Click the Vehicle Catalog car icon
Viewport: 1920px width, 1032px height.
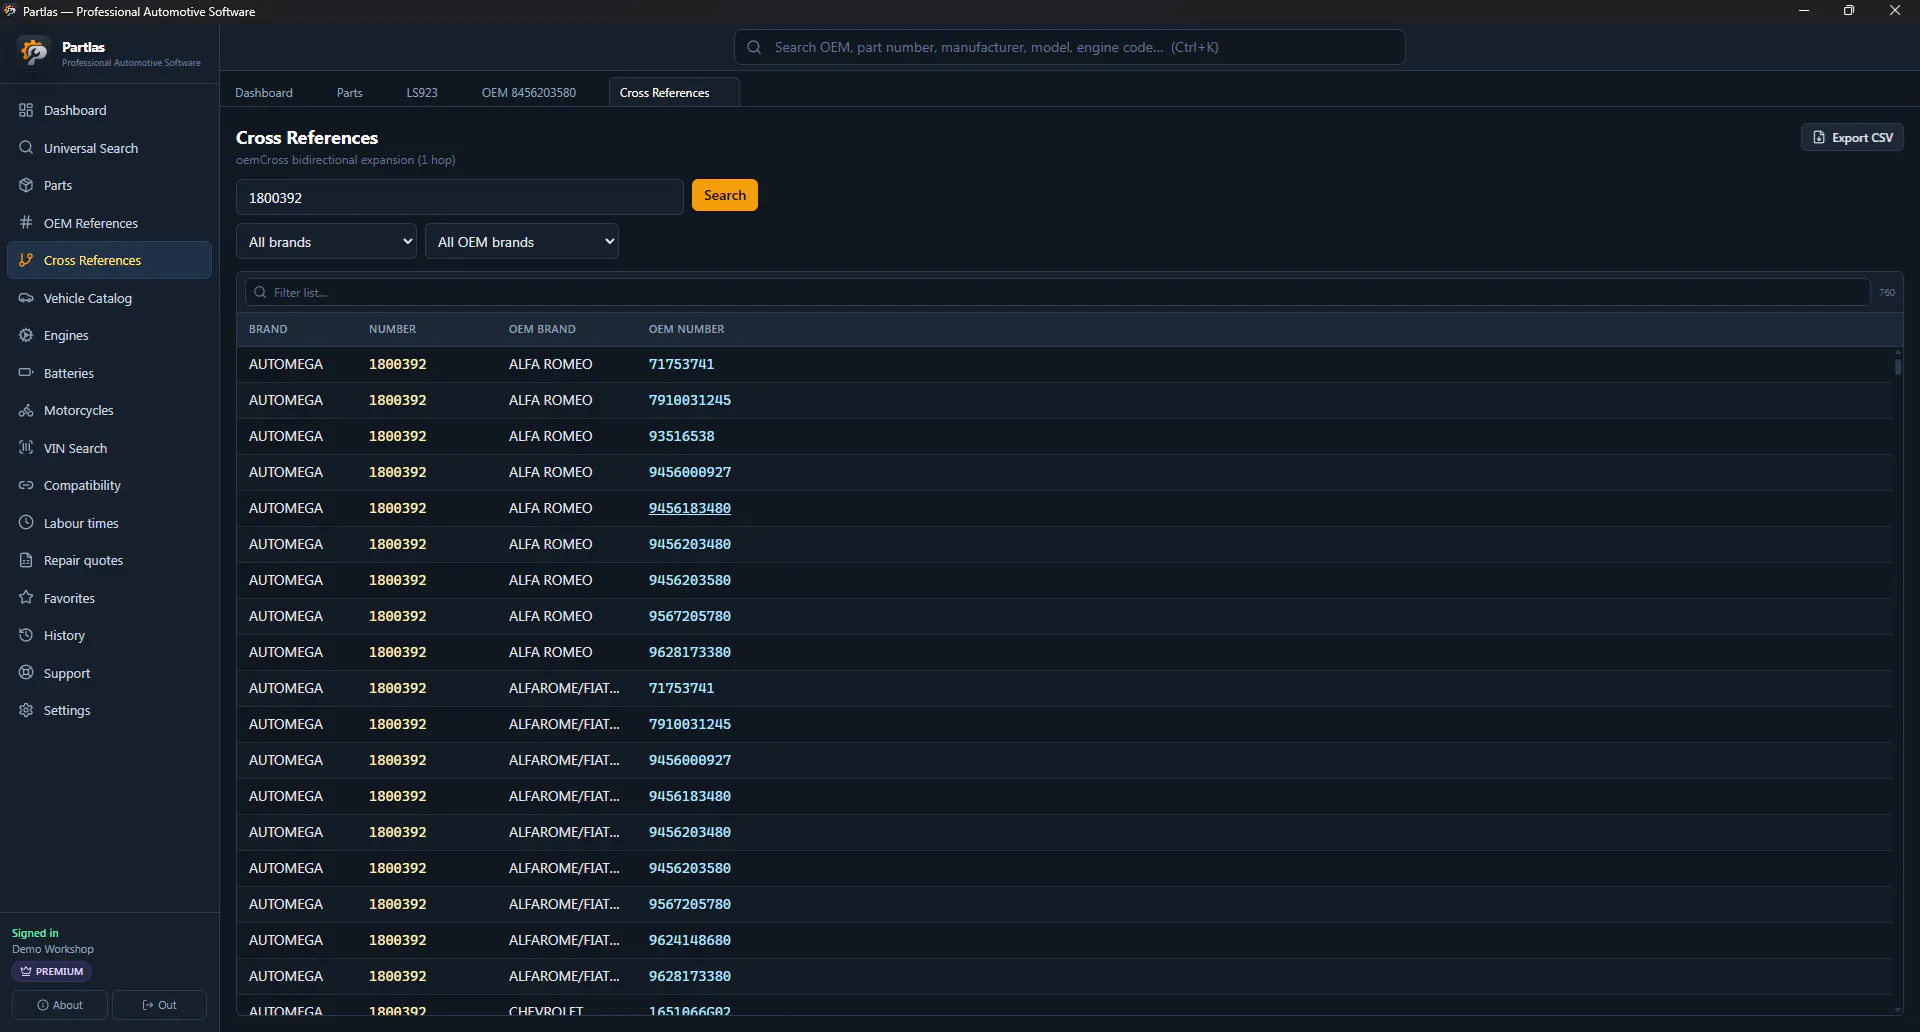click(26, 298)
